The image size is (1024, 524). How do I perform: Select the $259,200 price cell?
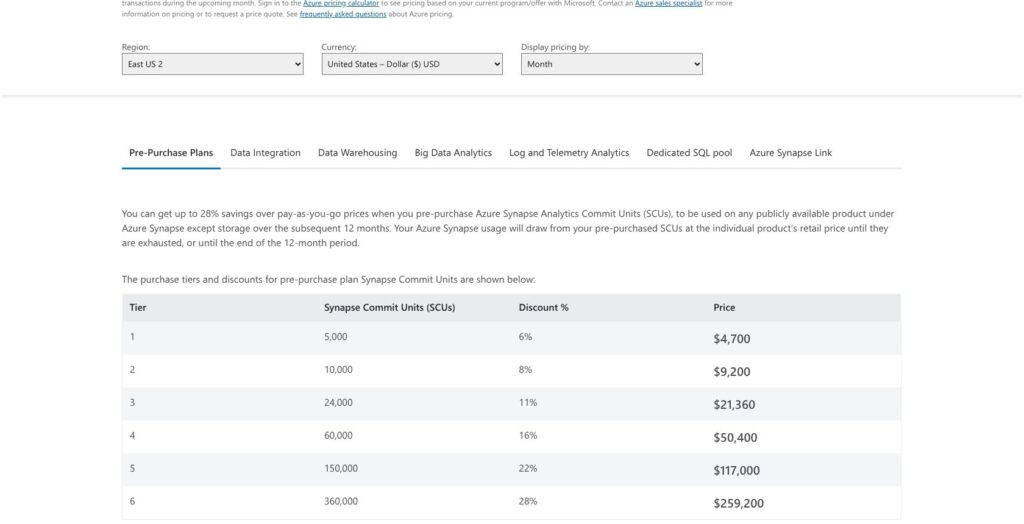tap(739, 503)
